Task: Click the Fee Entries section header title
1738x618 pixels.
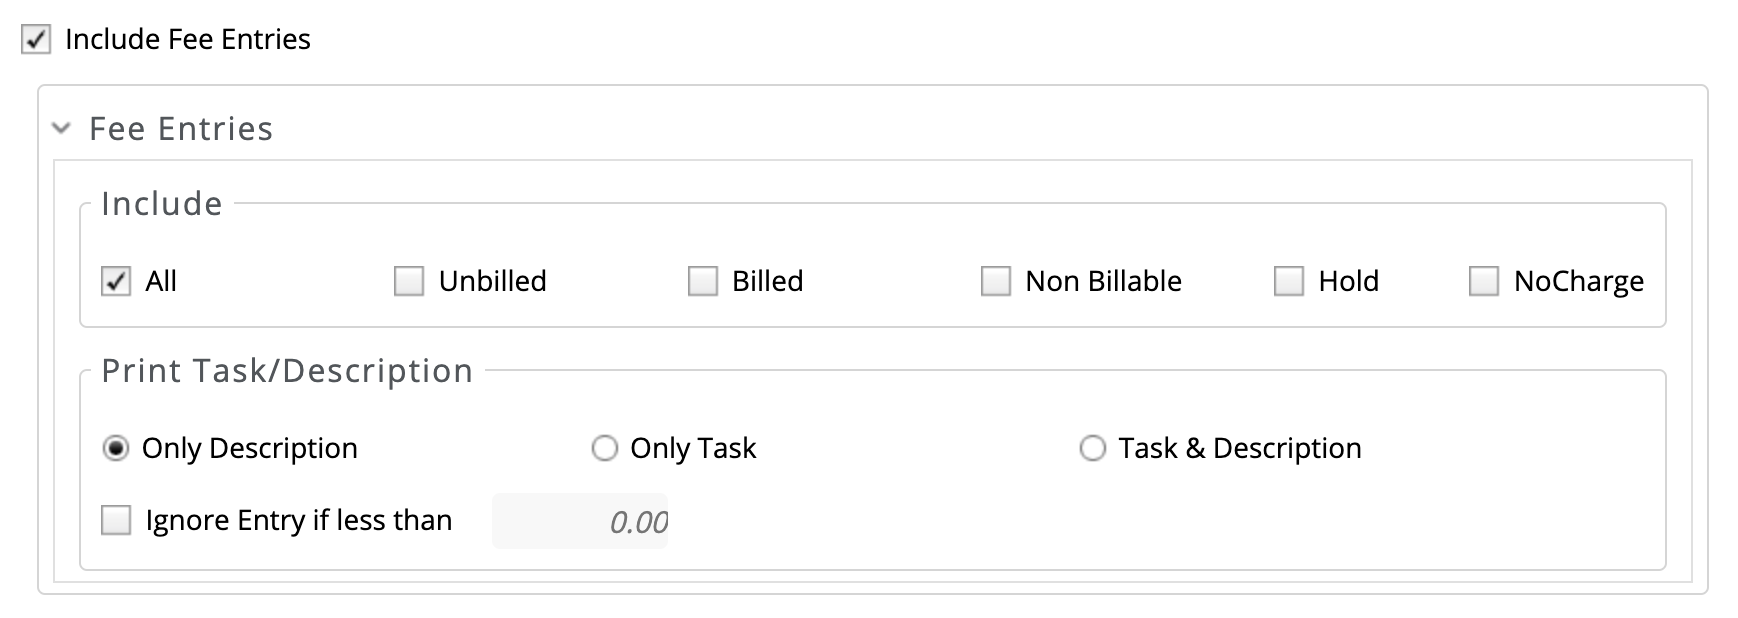Action: point(181,128)
